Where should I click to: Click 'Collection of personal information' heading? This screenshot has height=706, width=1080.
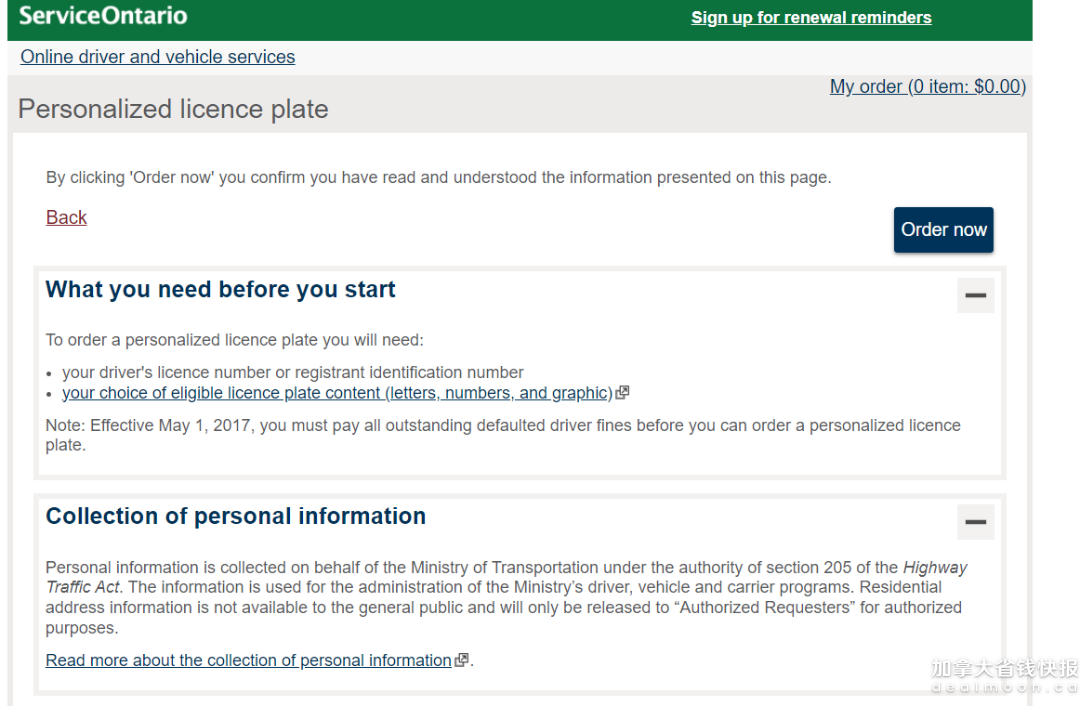(236, 516)
